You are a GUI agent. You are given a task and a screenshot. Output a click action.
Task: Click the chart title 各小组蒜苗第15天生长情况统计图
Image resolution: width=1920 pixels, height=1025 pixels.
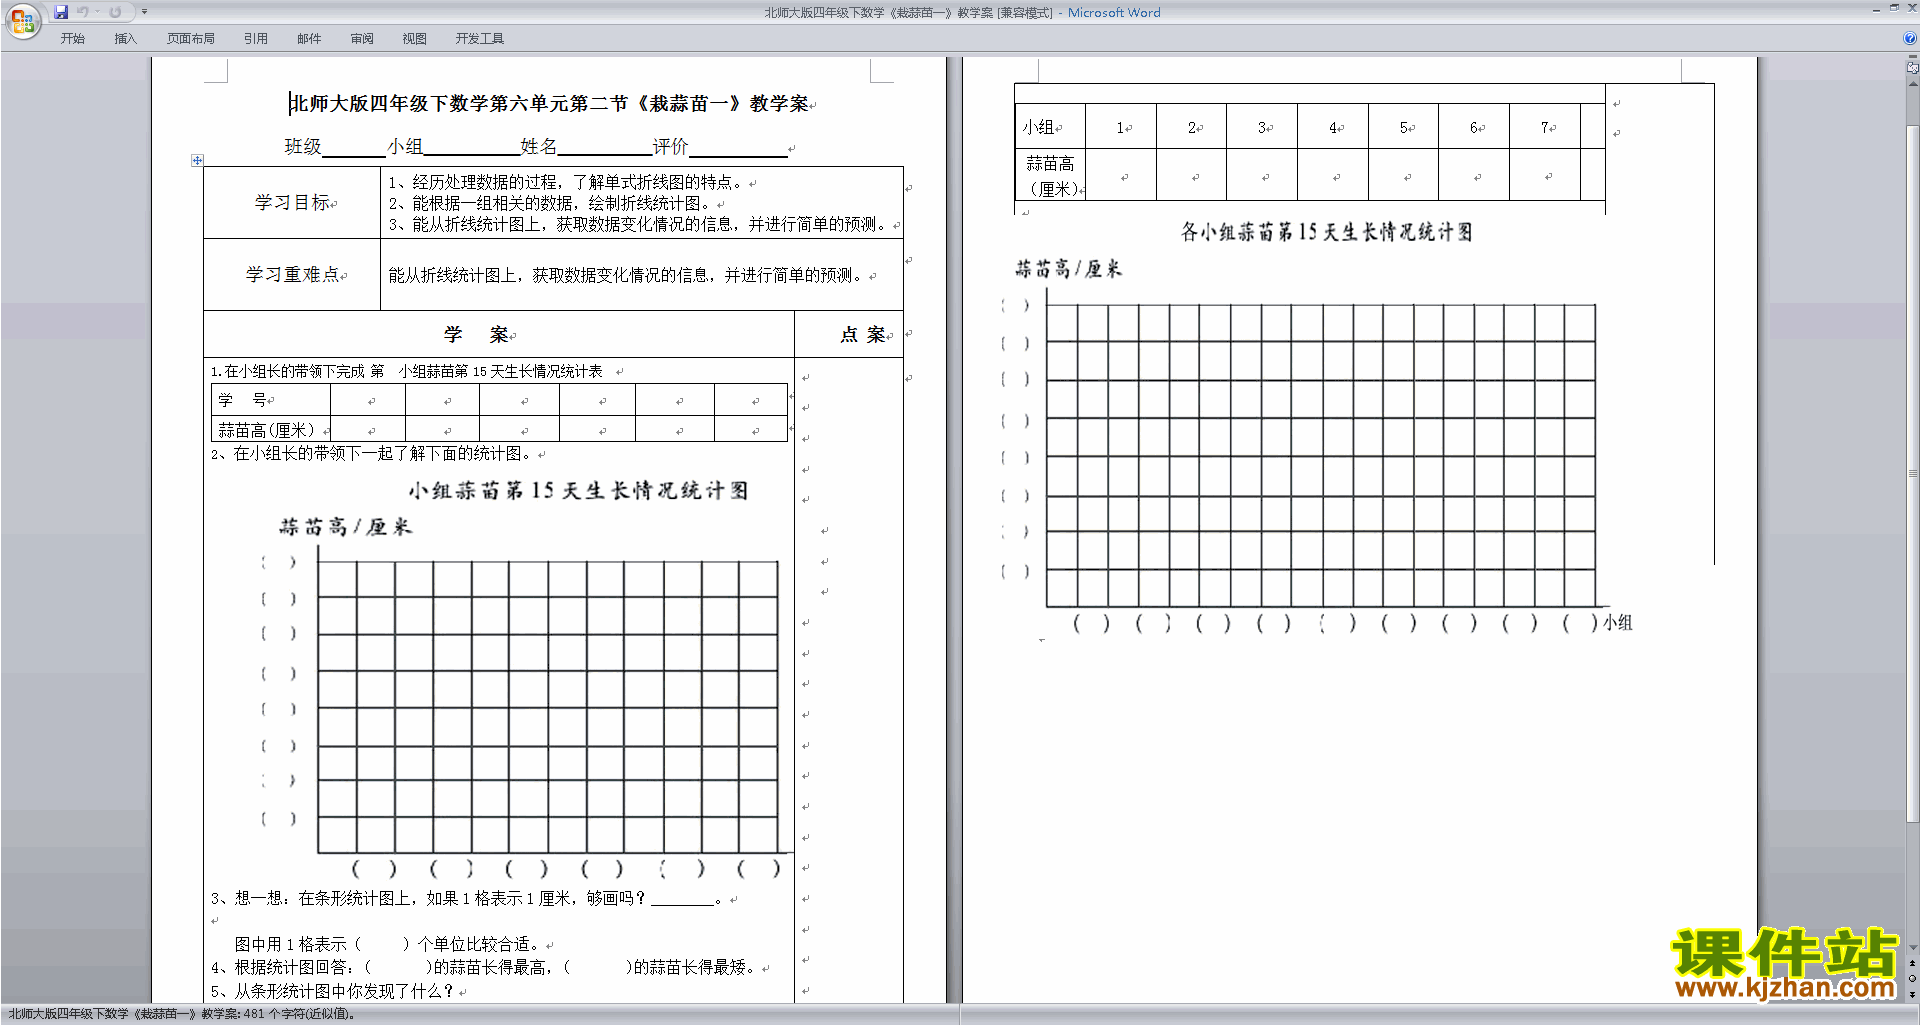click(1327, 232)
